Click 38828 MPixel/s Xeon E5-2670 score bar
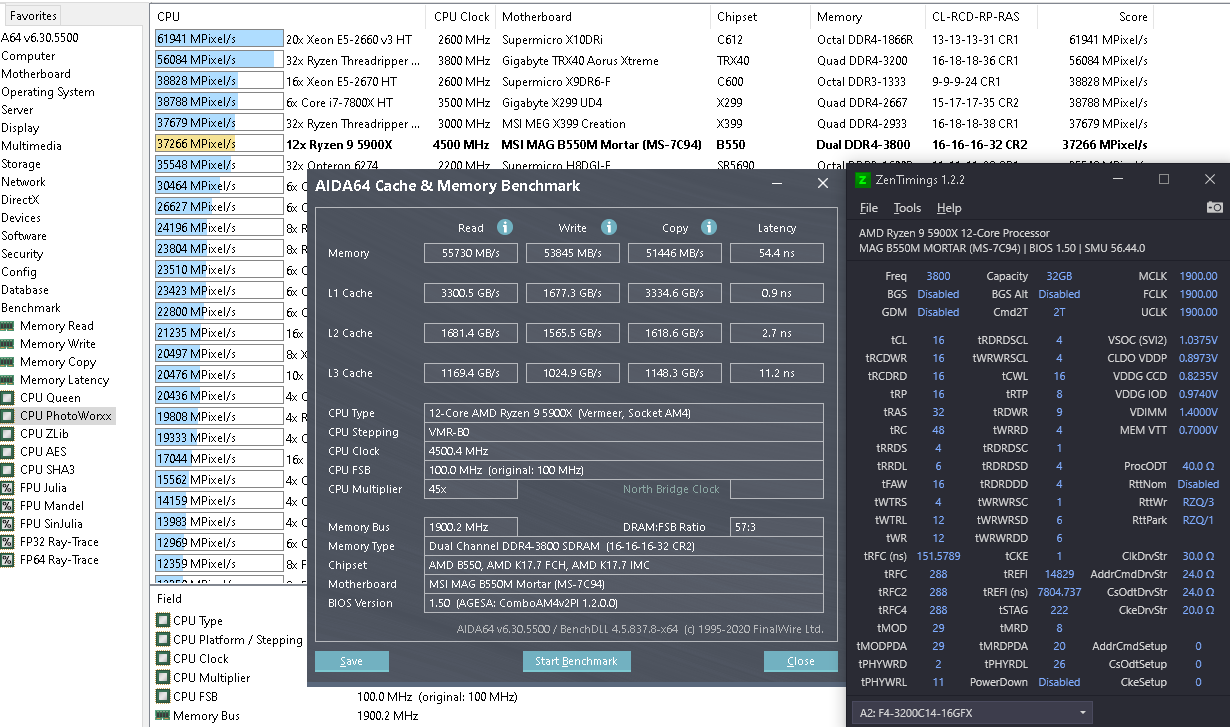Viewport: 1230px width, 727px height. click(219, 81)
